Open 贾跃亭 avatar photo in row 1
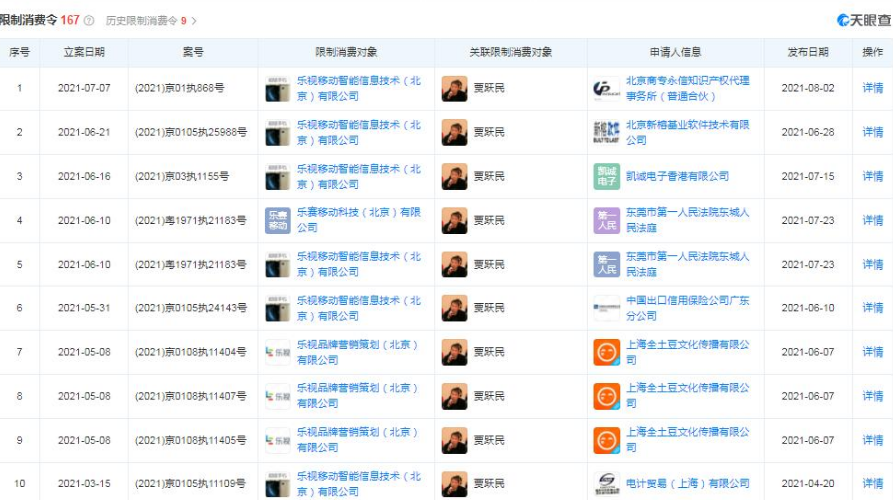This screenshot has height=500, width=893. coord(454,89)
